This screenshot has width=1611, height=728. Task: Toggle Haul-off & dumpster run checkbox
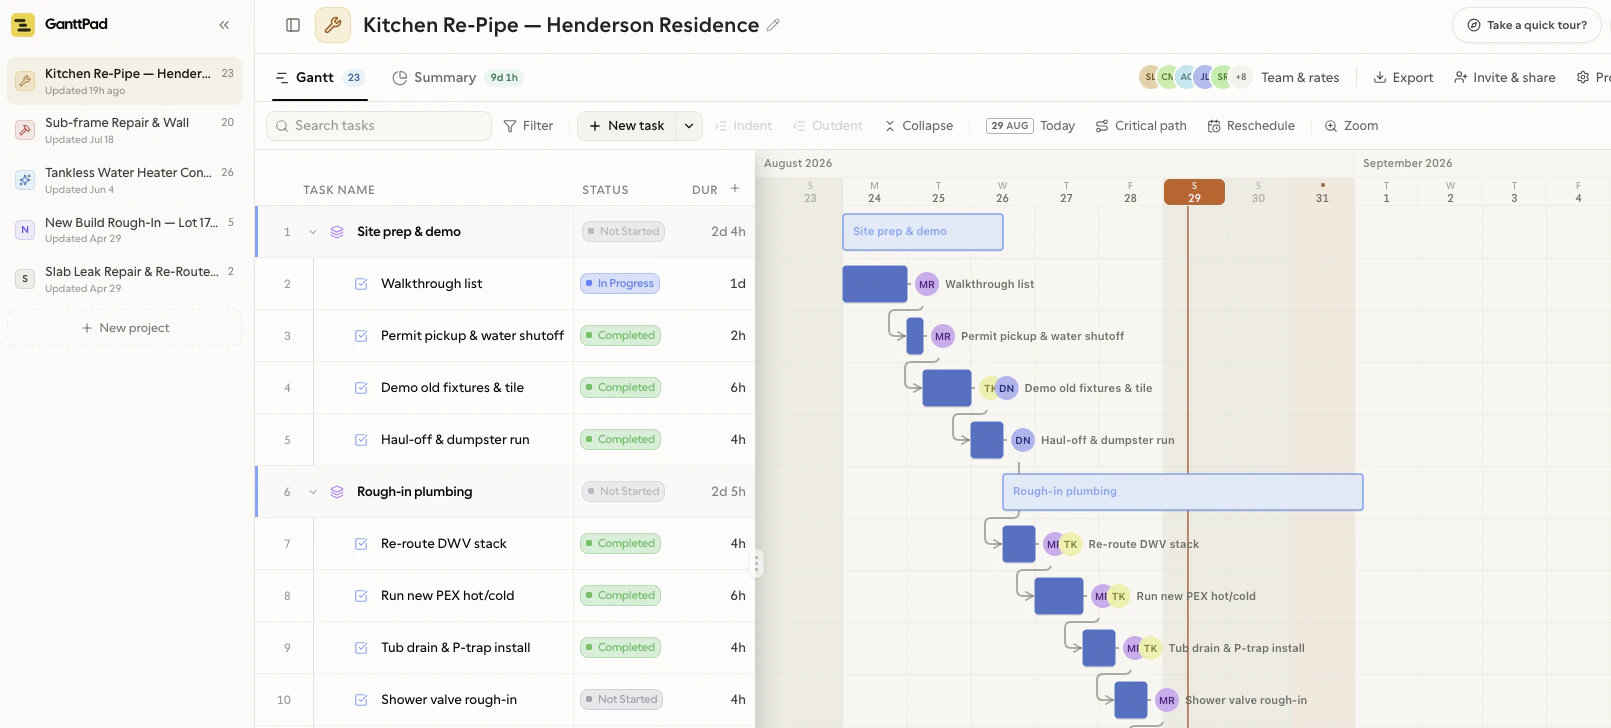pyautogui.click(x=361, y=440)
